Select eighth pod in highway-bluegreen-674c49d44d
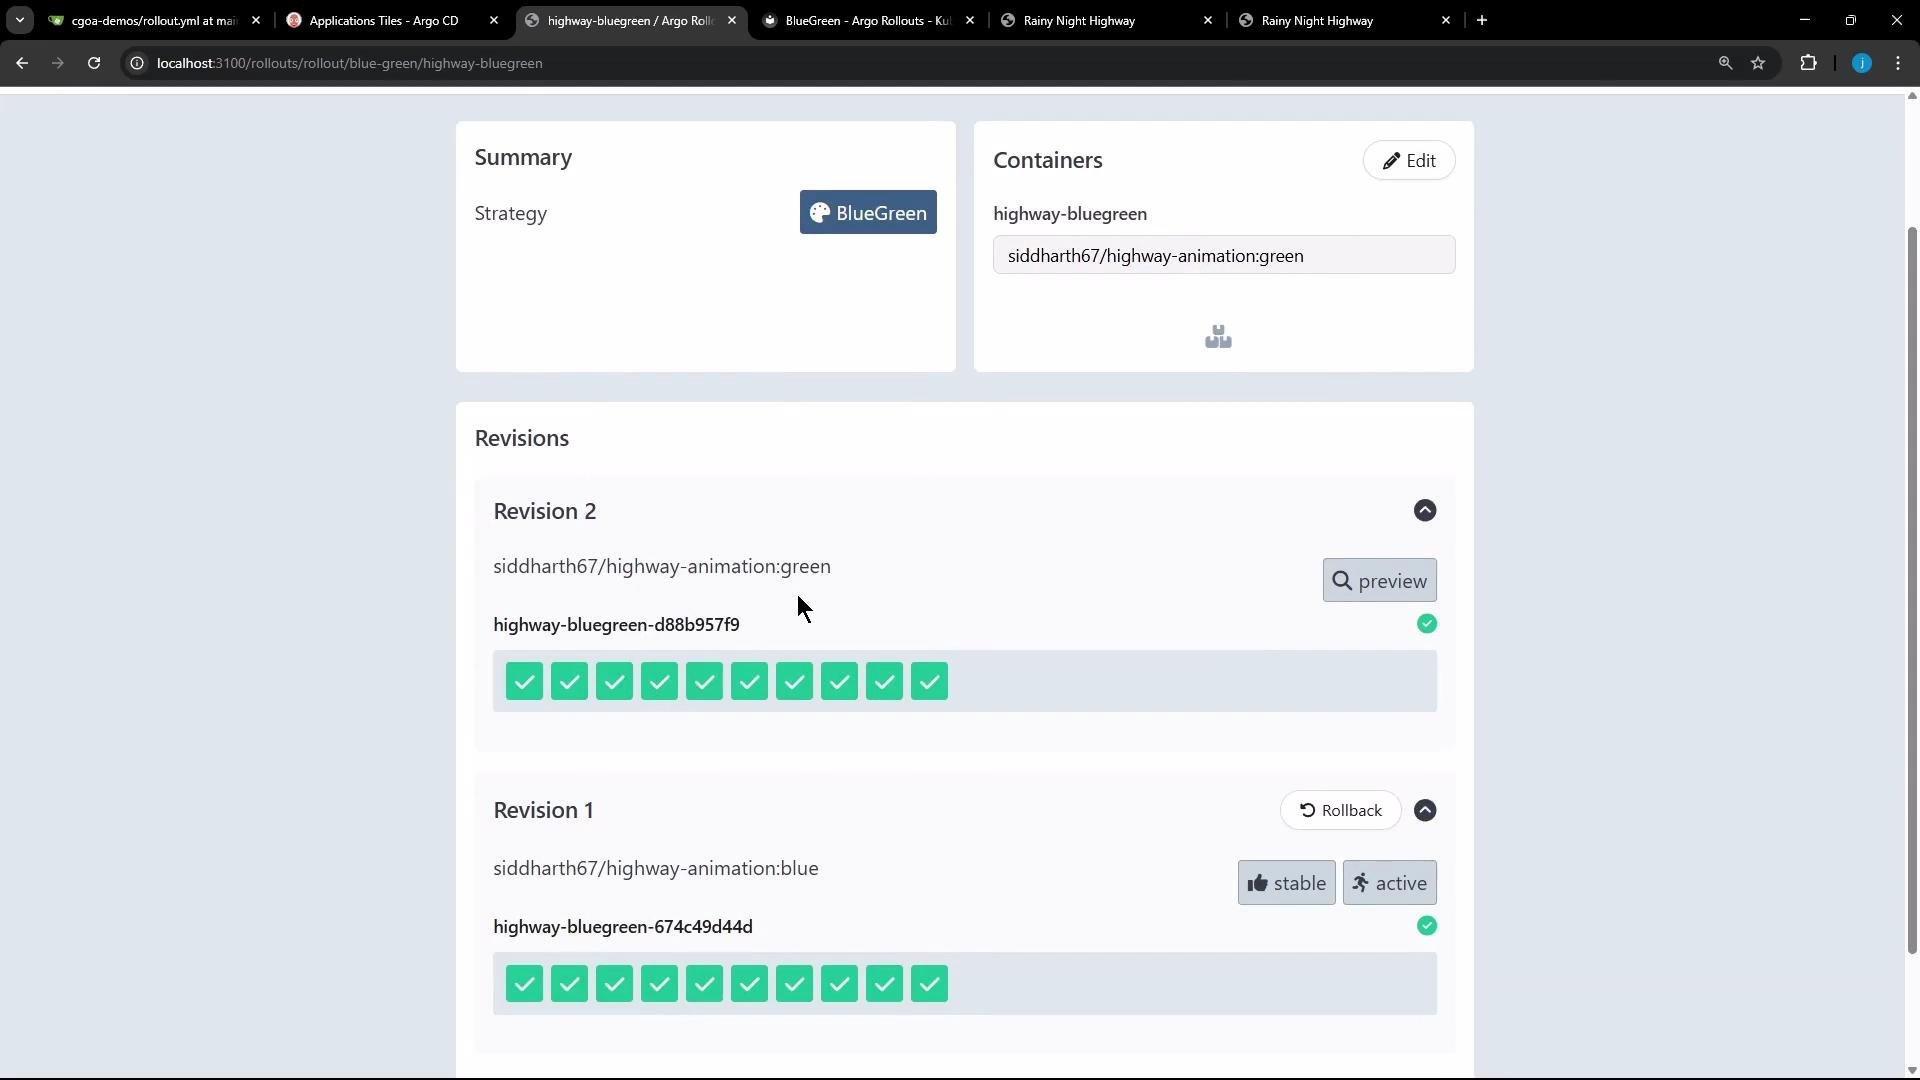 pos(839,984)
